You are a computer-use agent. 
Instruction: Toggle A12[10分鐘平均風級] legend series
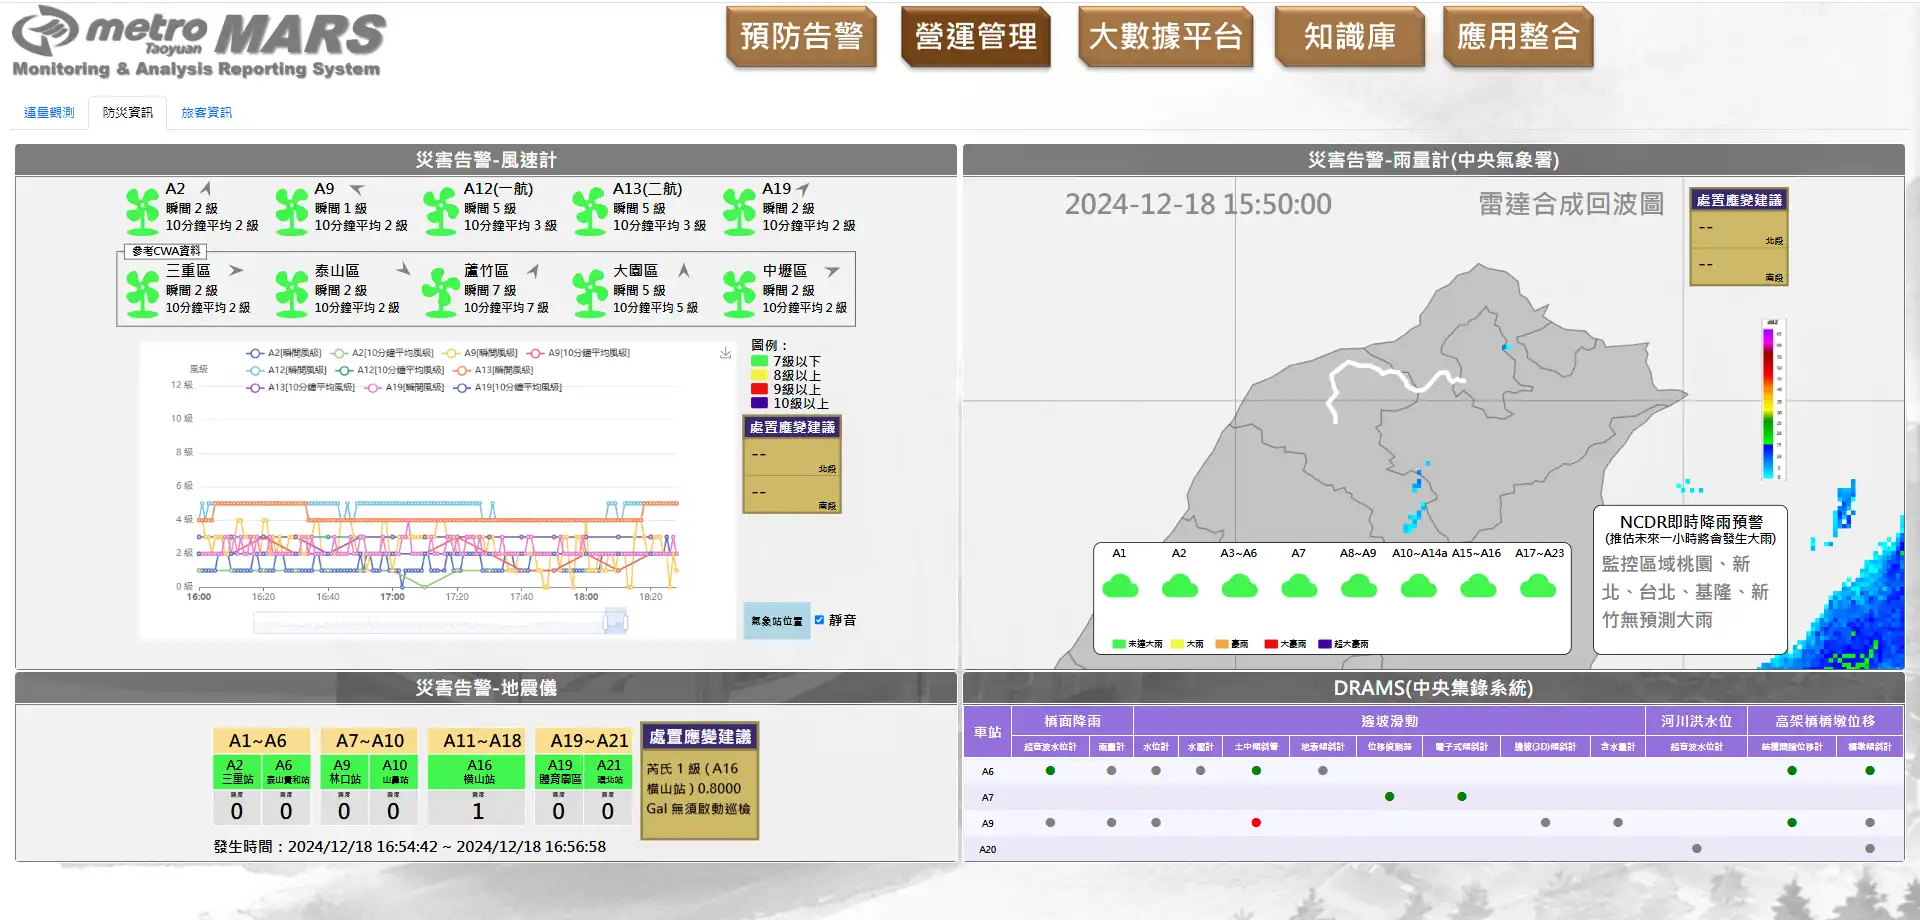[x=390, y=370]
